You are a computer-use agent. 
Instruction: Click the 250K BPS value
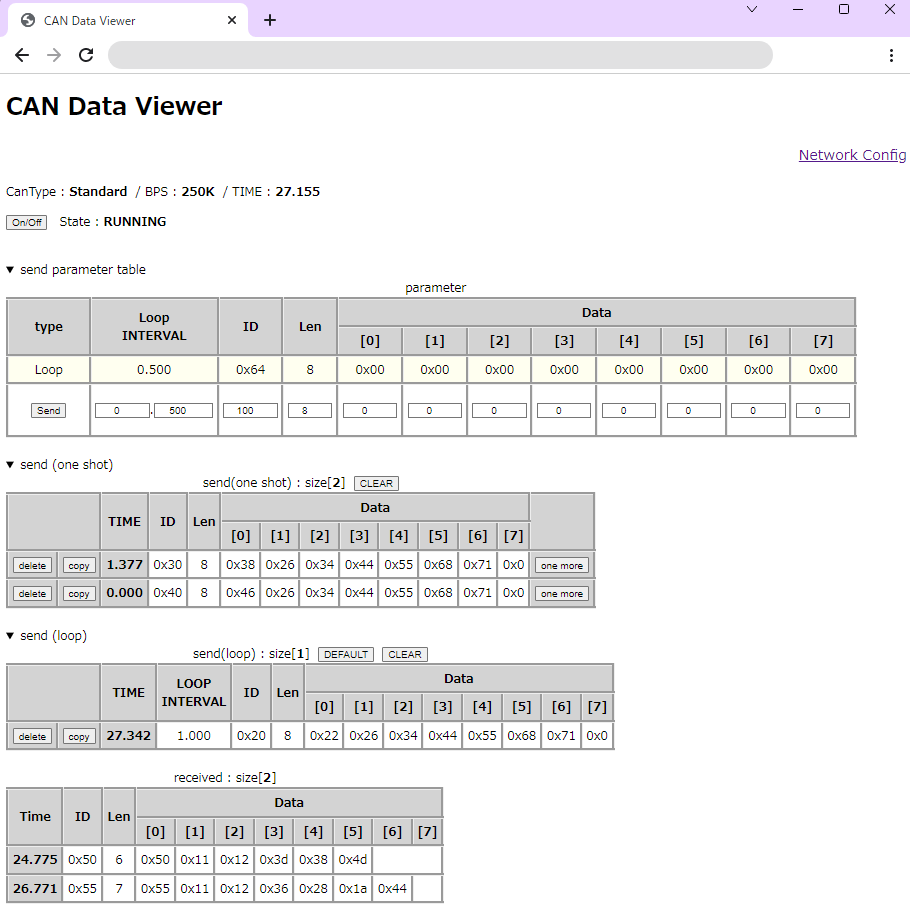(x=198, y=191)
